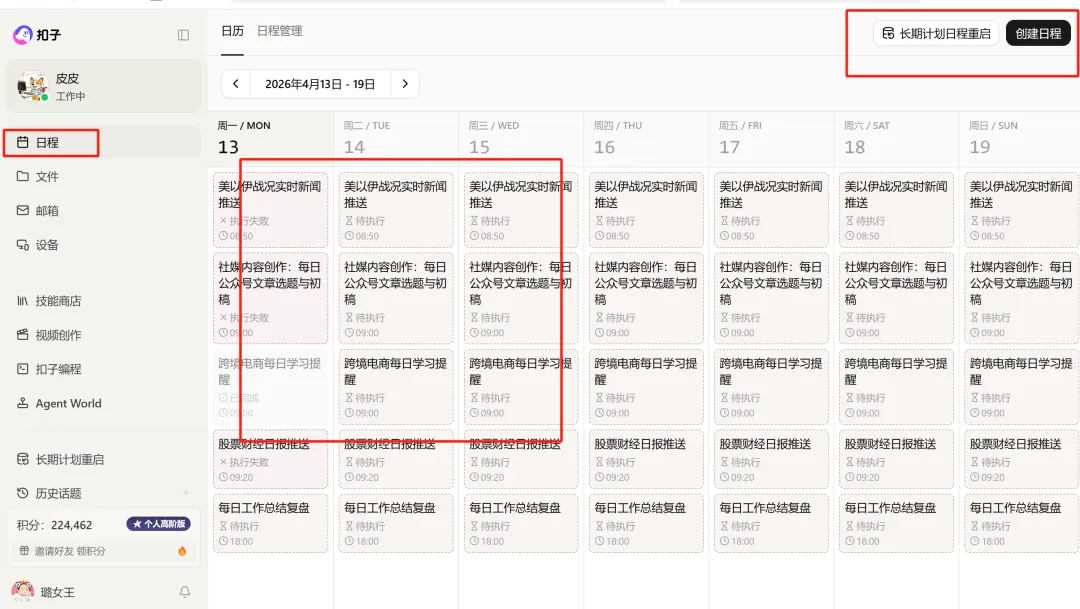The image size is (1080, 609).
Task: Open 视频创作 video creation
Action: (x=103, y=335)
